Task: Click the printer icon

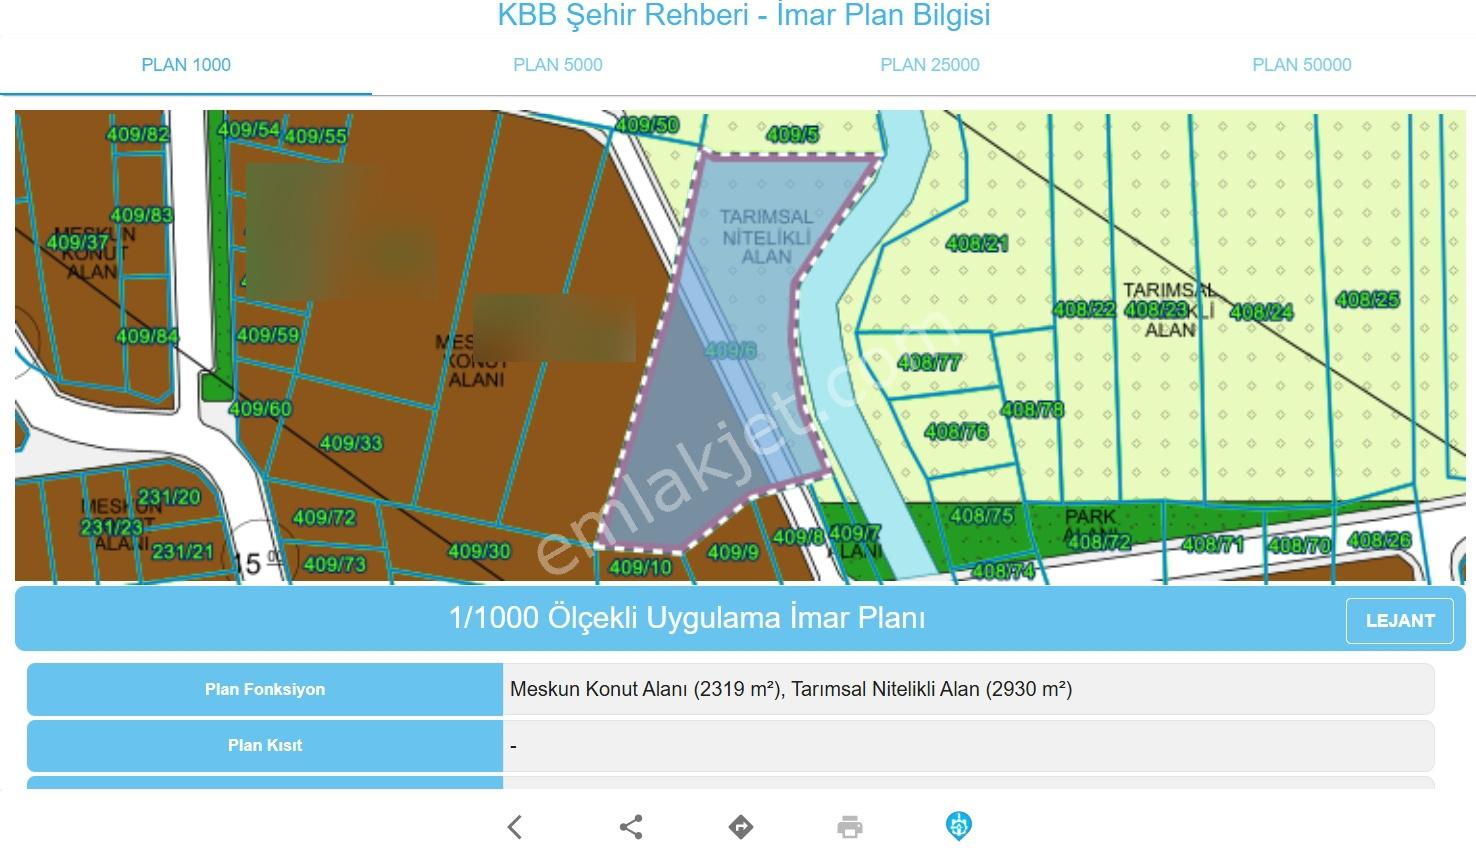Action: click(x=850, y=827)
